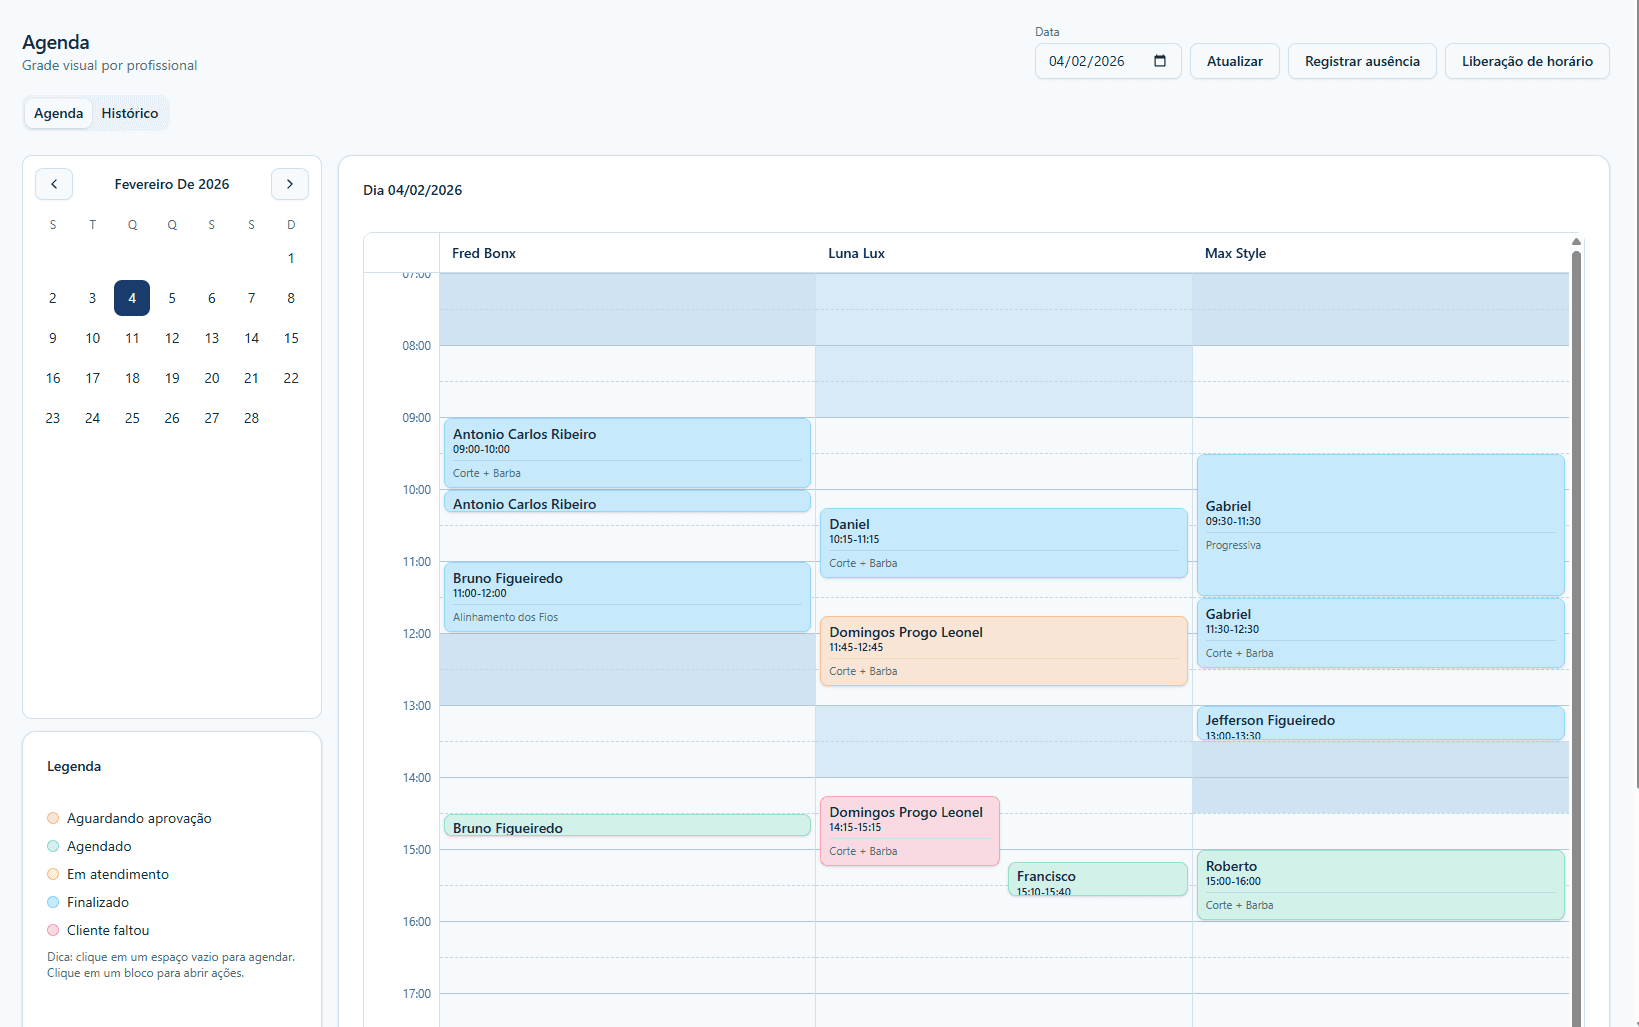Select day 28 in the mini calendar

pos(251,418)
